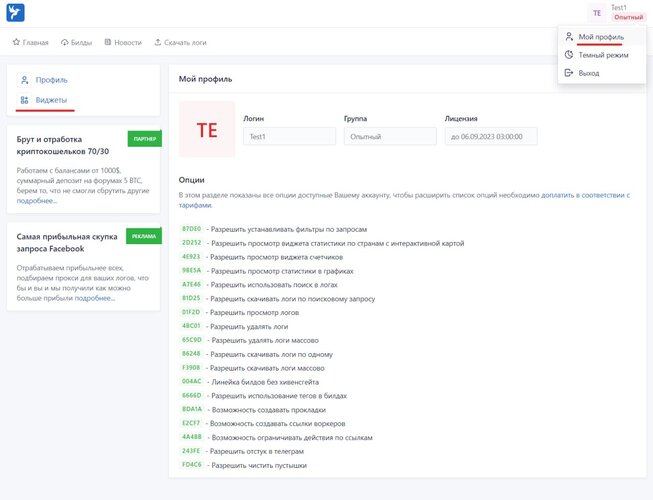Click option code 48C01
Screen dimensions: 653x500
[191, 326]
